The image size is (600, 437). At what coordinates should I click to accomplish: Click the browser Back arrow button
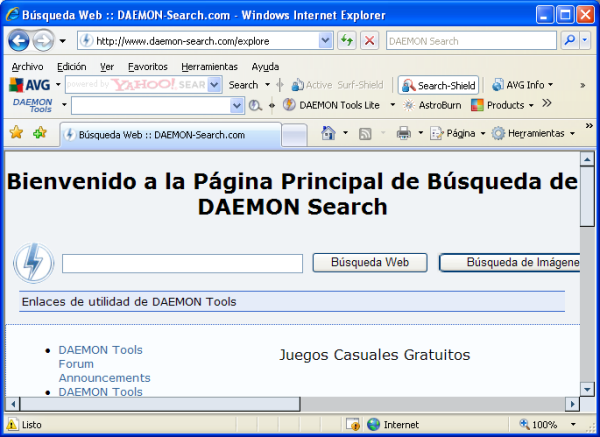(19, 41)
